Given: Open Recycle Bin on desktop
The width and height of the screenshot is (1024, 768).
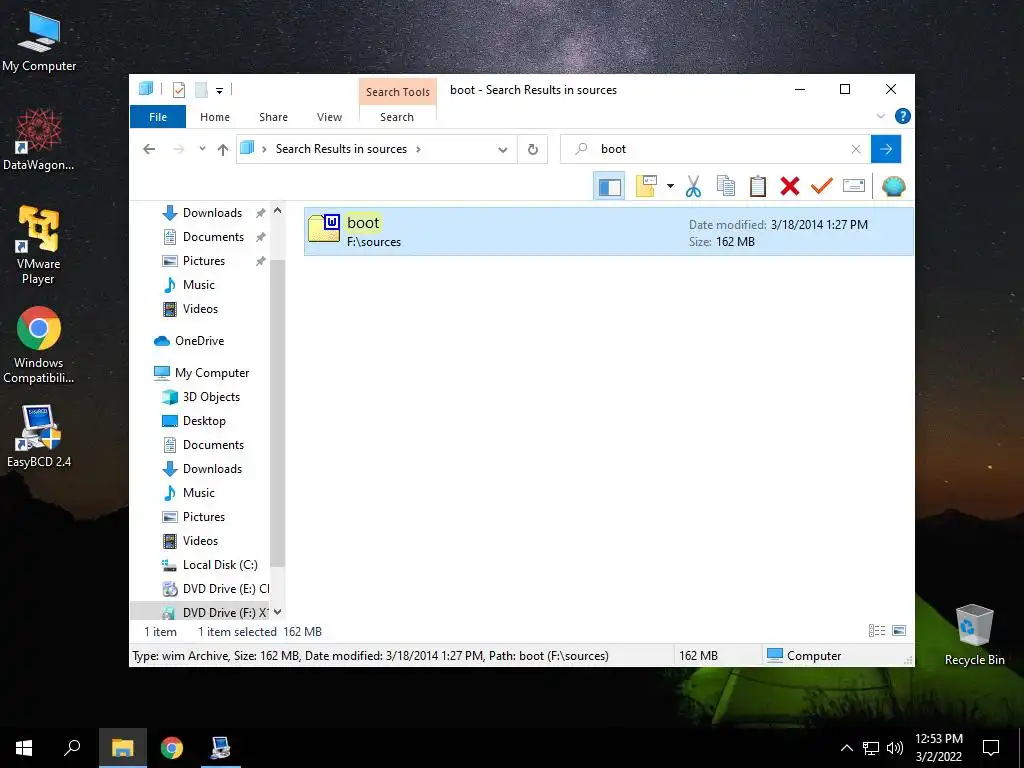Looking at the screenshot, I should 974,635.
